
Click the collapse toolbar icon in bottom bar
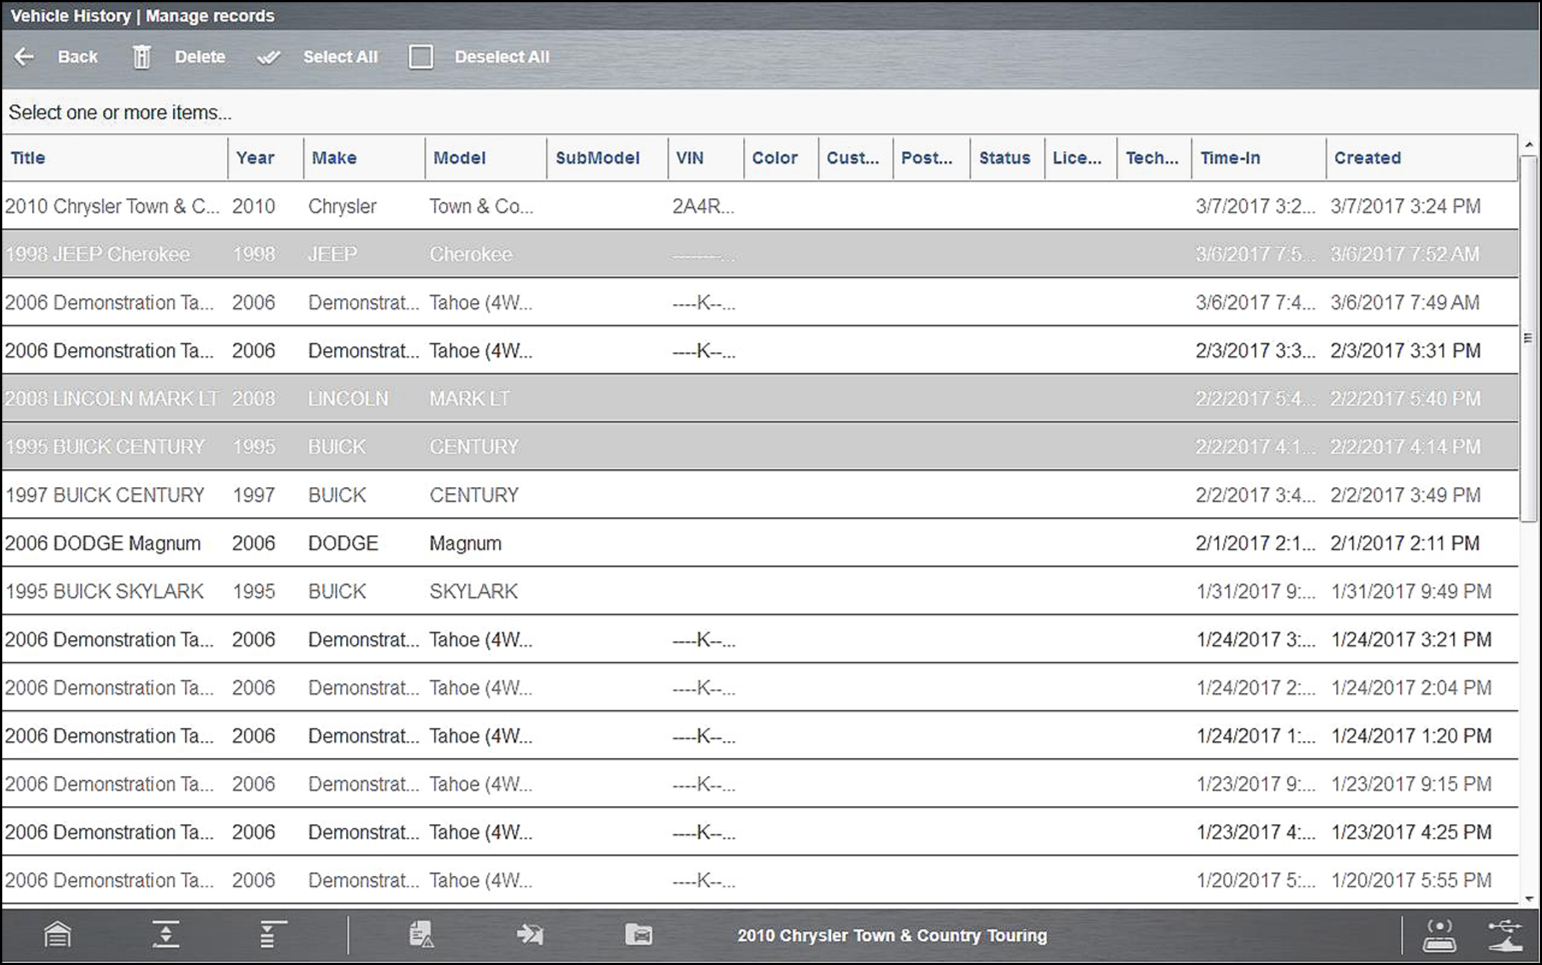tap(166, 935)
